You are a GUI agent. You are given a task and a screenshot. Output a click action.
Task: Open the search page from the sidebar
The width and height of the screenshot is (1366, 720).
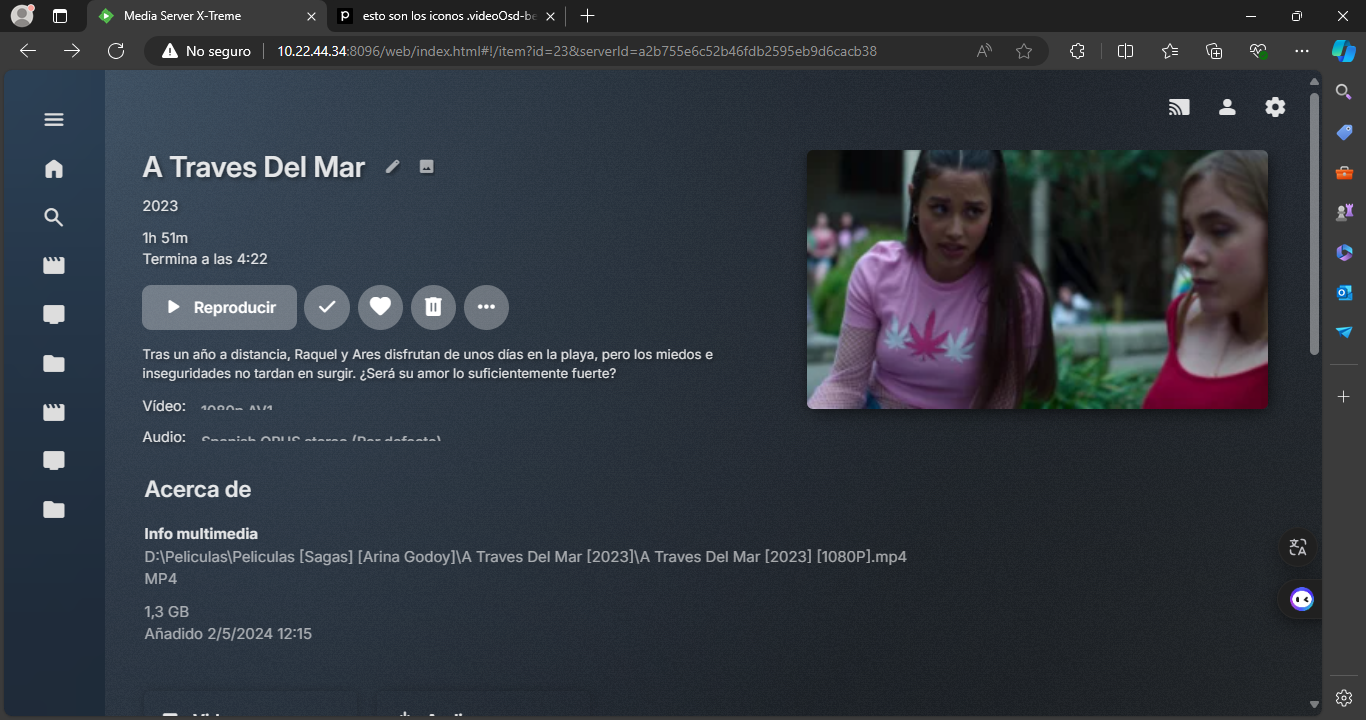pos(54,217)
